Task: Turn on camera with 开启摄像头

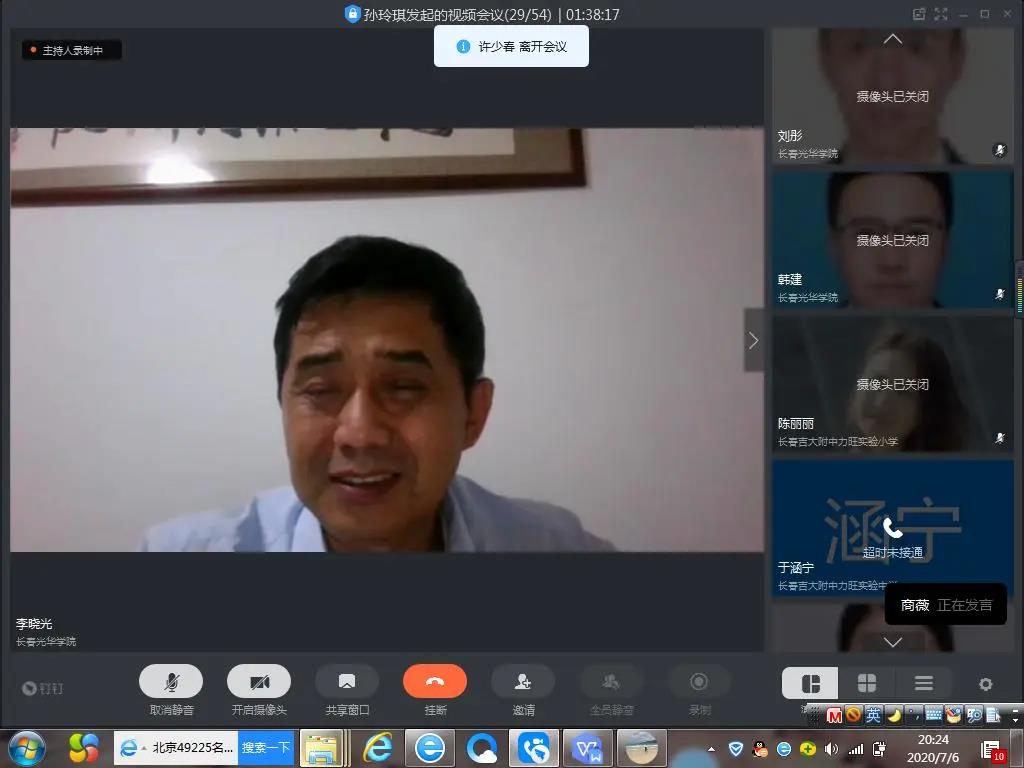Action: point(259,682)
